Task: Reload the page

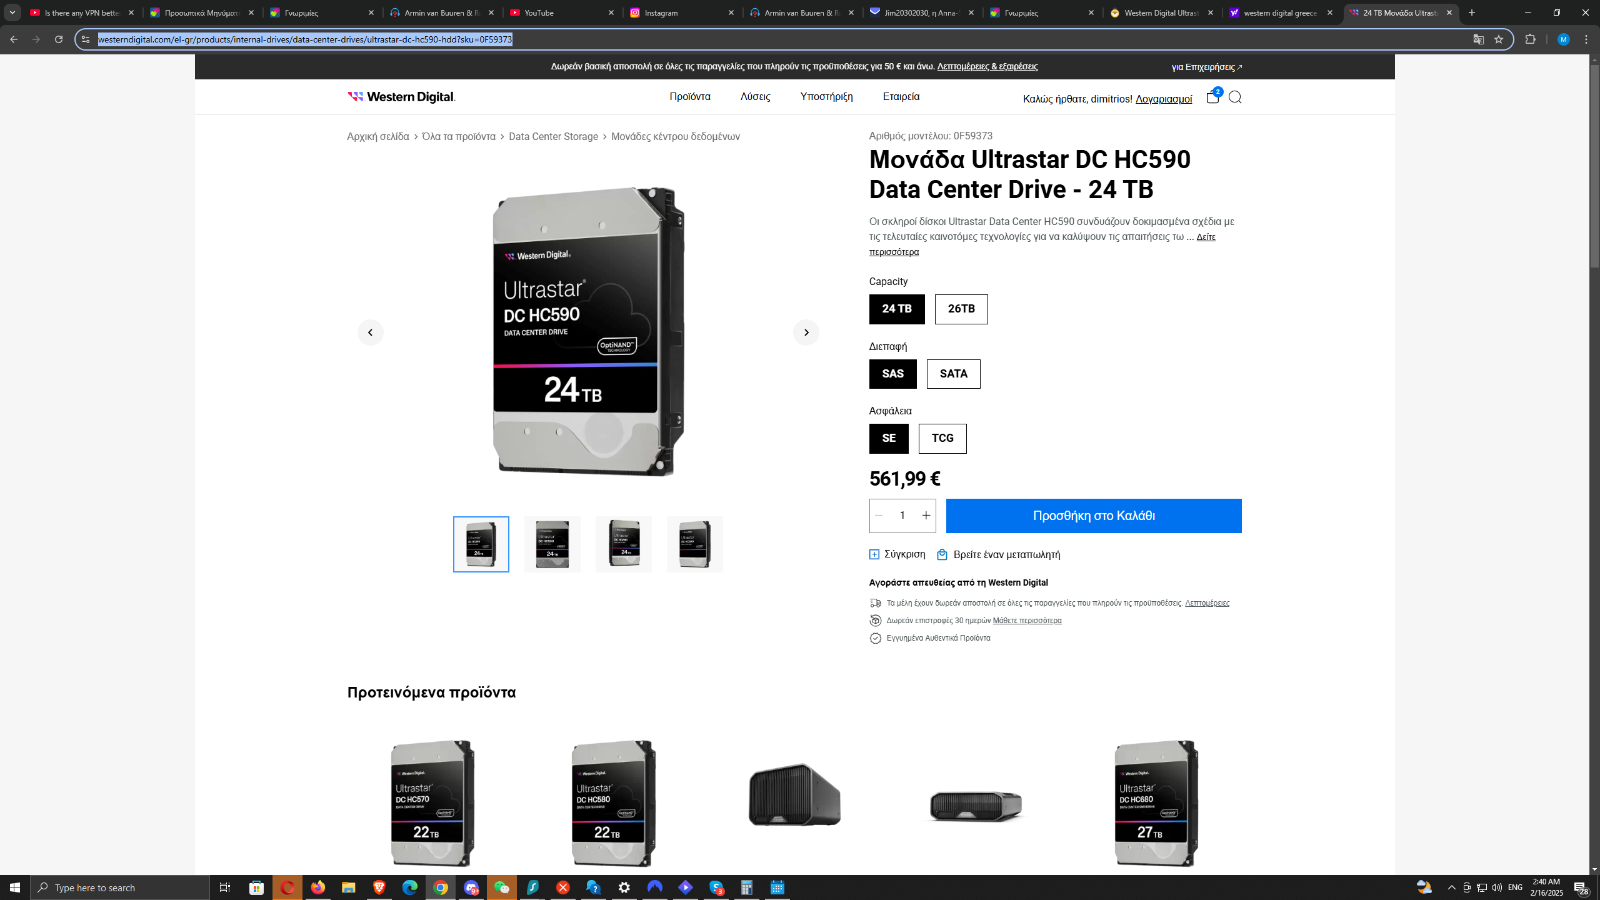Action: click(59, 39)
